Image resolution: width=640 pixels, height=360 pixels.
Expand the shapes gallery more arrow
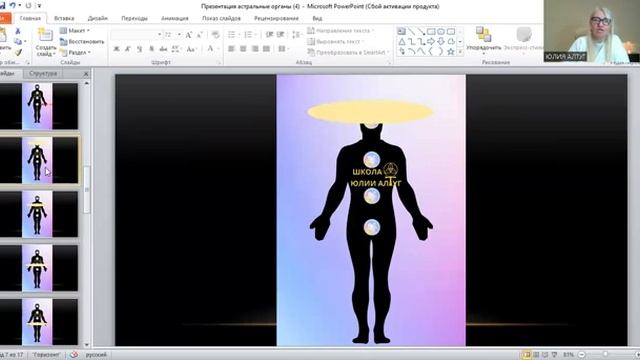460,52
